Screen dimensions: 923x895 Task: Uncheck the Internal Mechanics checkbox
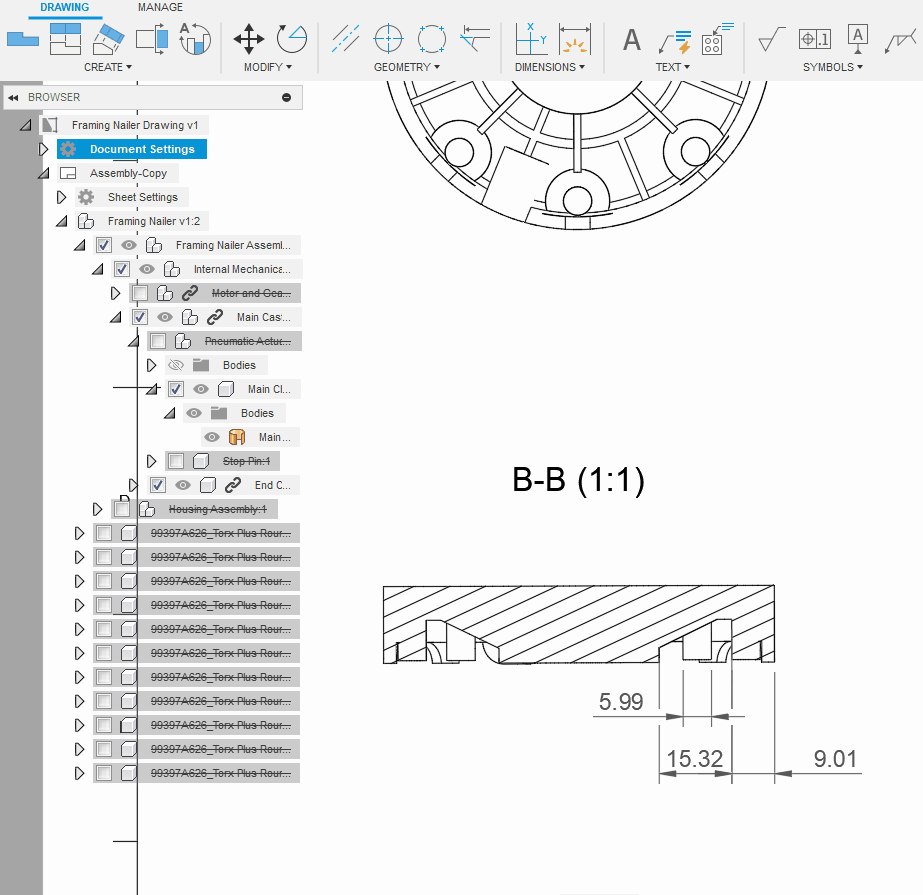122,269
